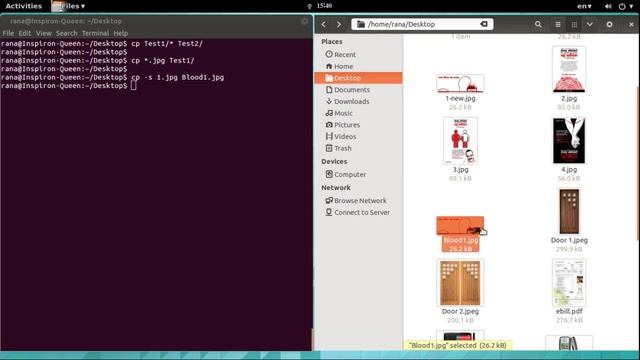Select the Blood1.jpg symlink thumbnail
Viewport: 640px width, 360px height.
tap(460, 226)
